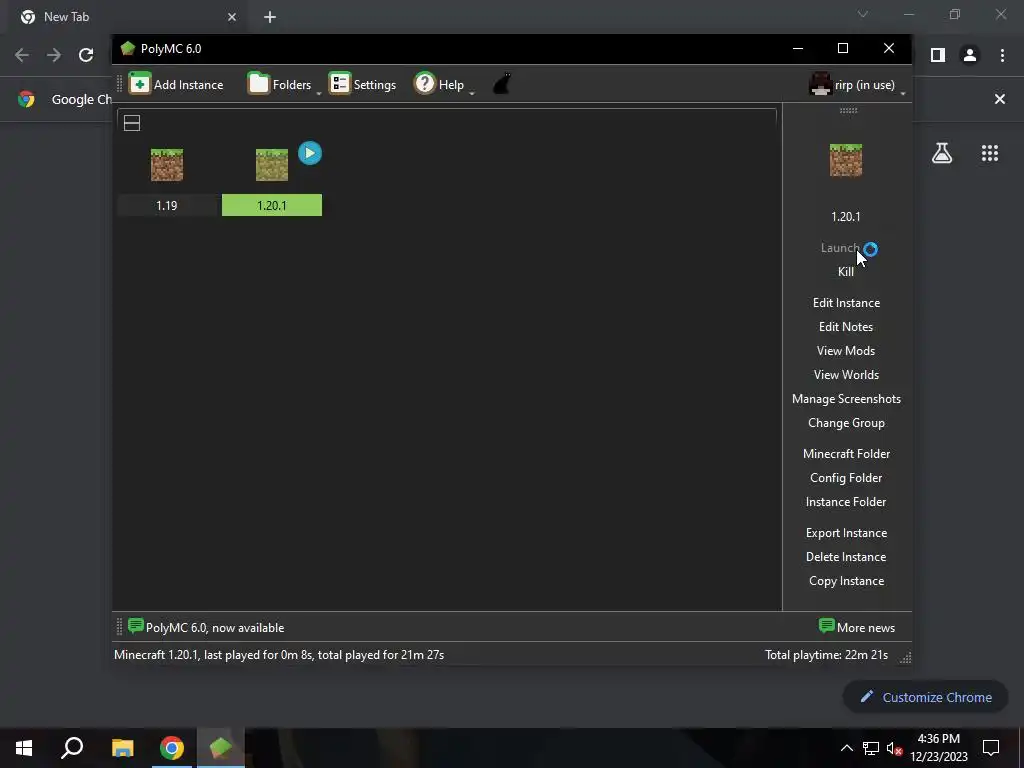Open the Windows Start menu
The image size is (1024, 768).
(24, 748)
